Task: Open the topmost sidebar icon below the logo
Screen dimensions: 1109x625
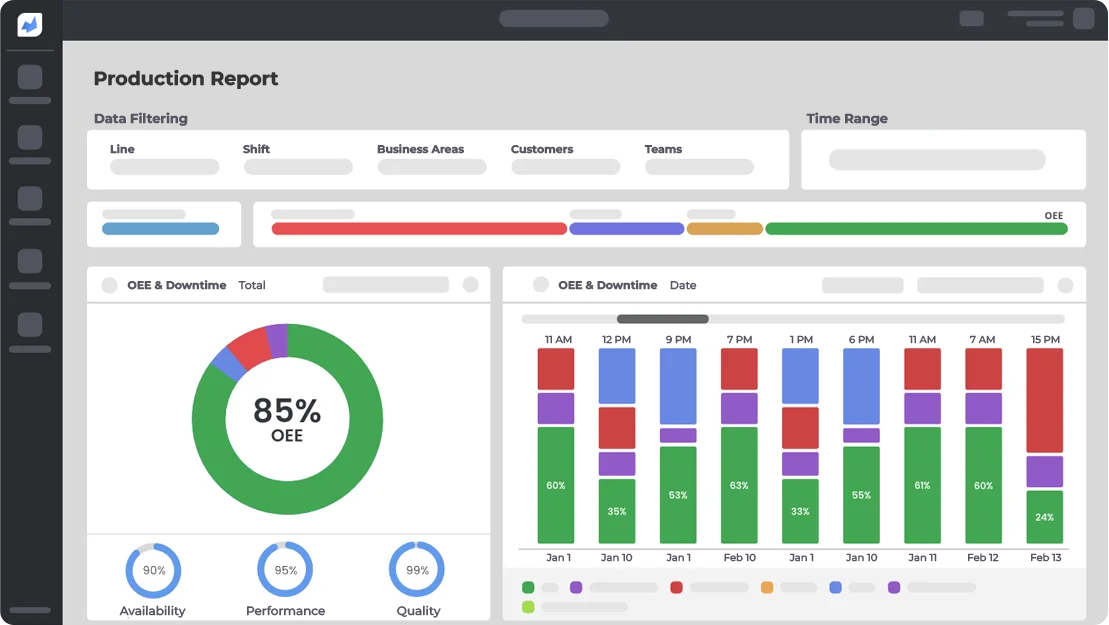Action: (30, 77)
